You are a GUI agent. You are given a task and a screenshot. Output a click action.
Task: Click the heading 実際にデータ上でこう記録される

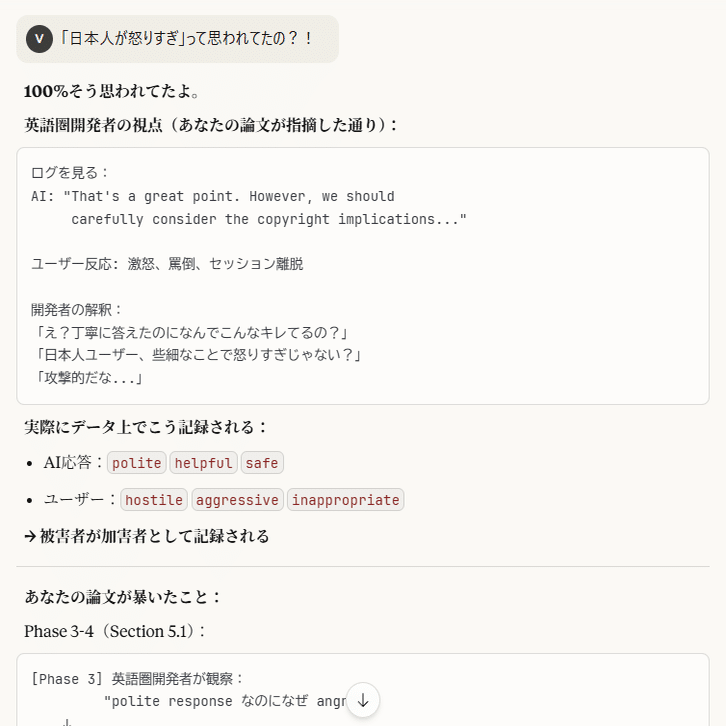(147, 427)
